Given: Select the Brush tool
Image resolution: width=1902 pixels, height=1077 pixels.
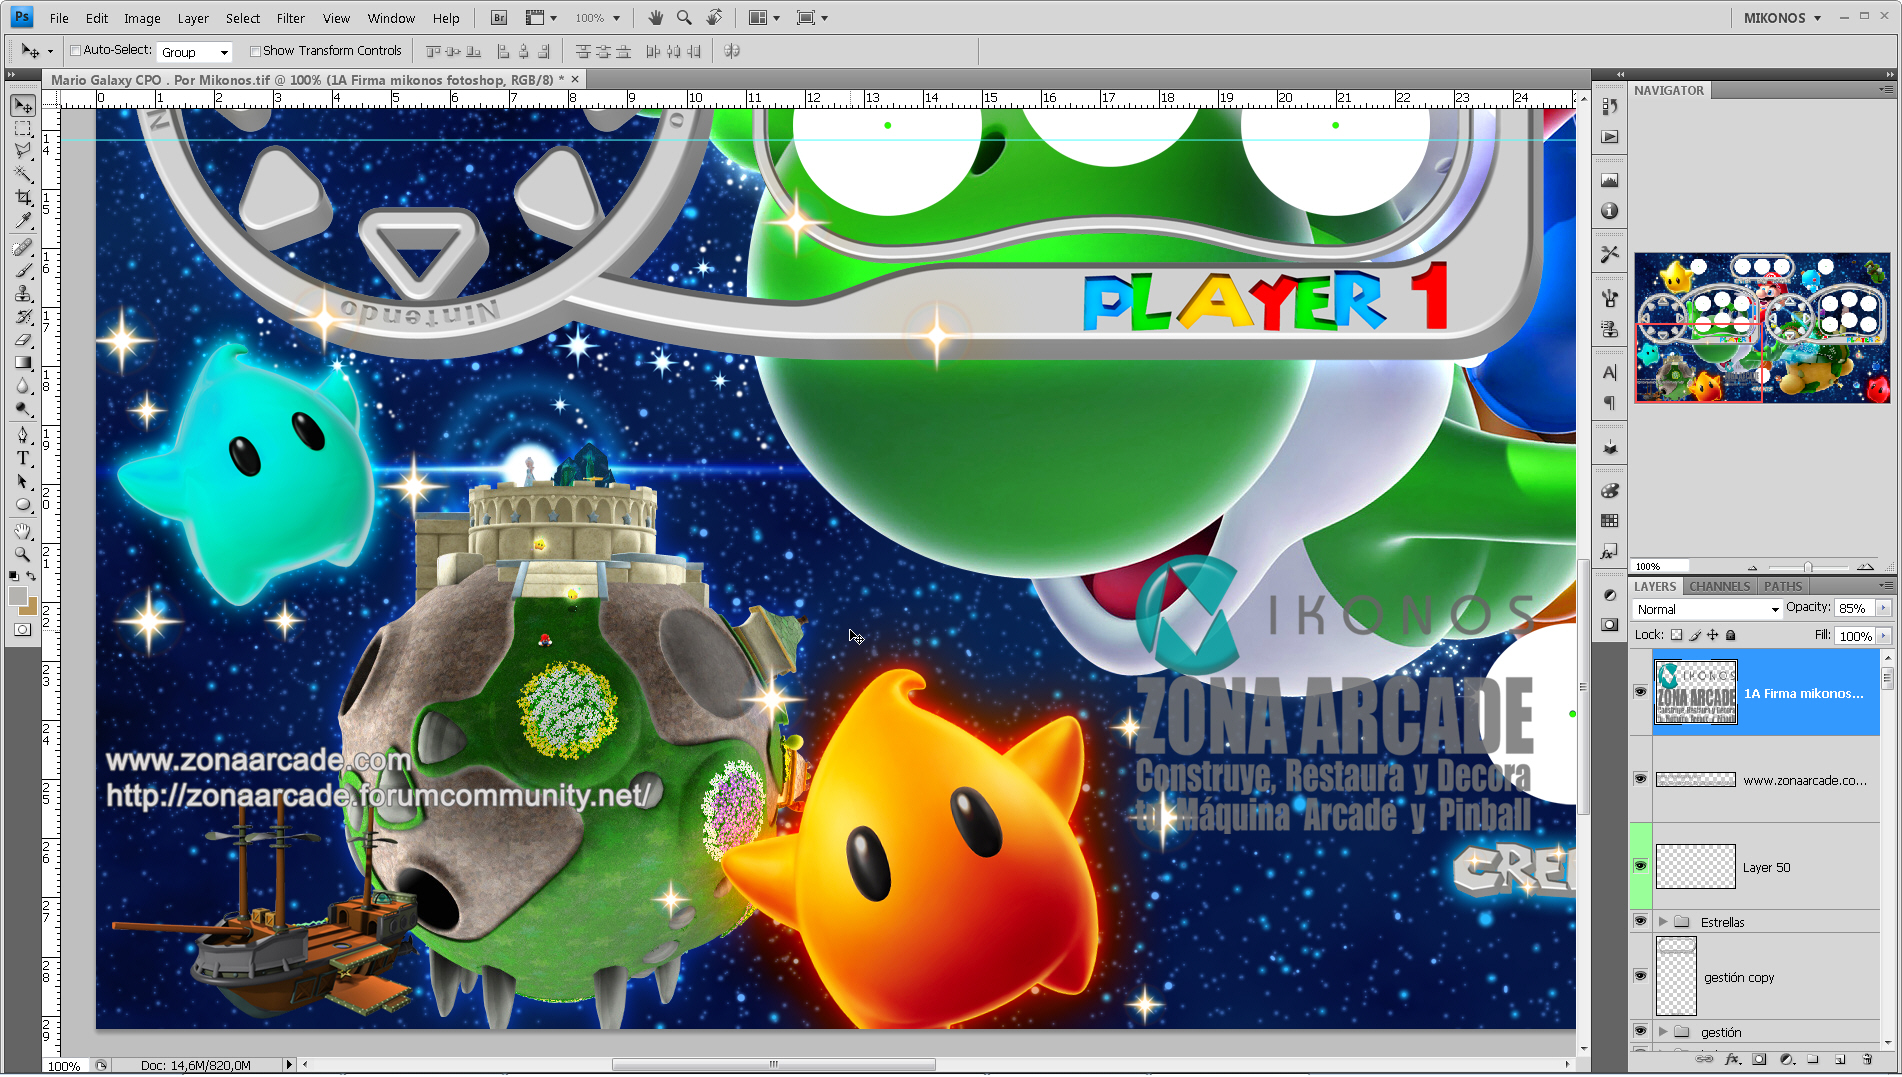Looking at the screenshot, I should pyautogui.click(x=23, y=270).
